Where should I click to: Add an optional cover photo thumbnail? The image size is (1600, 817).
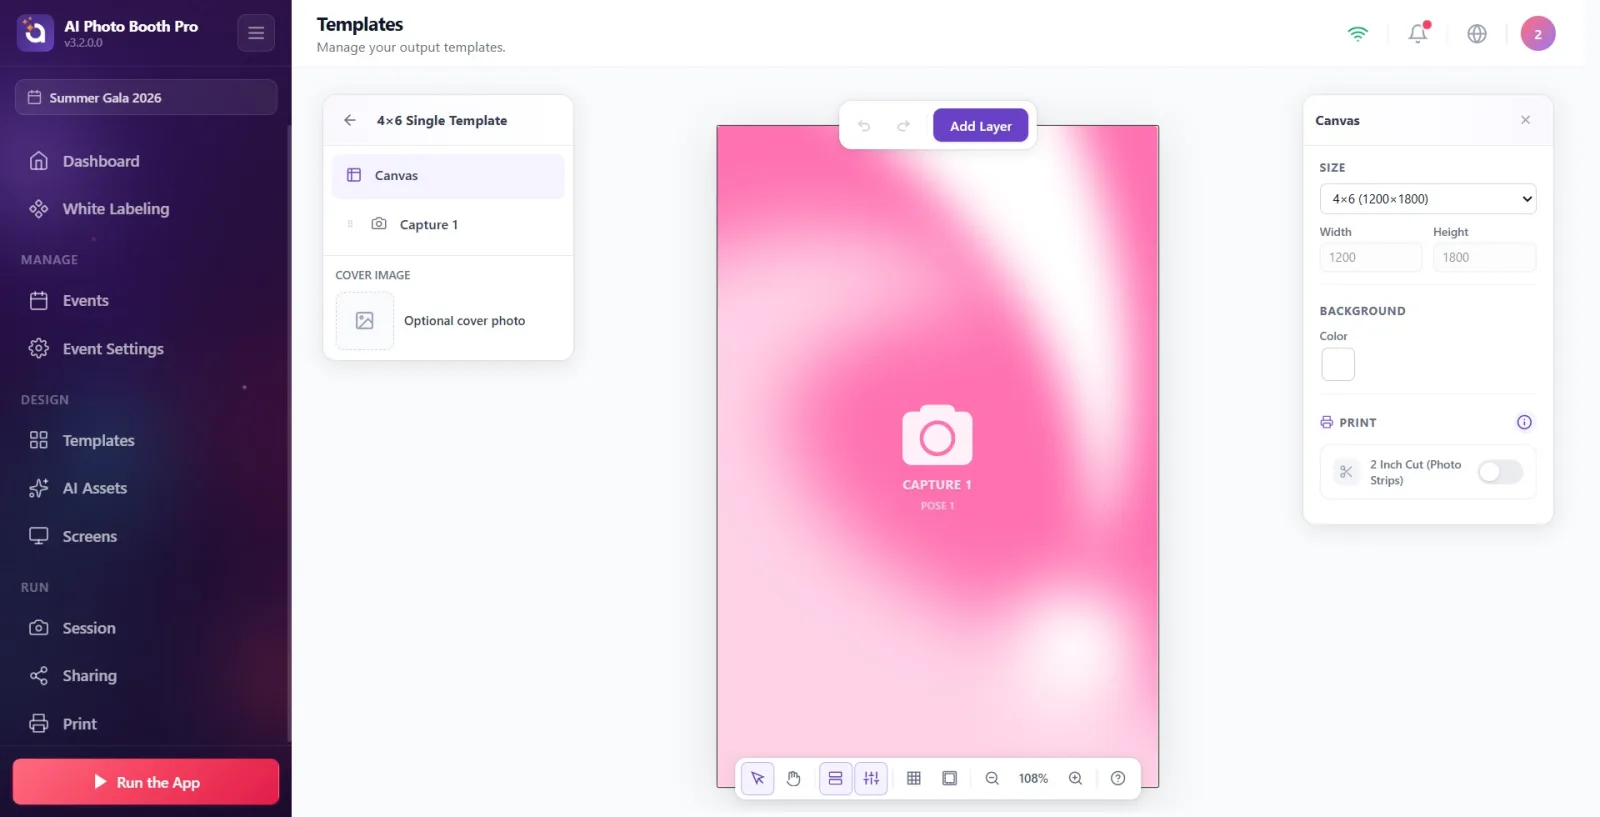pyautogui.click(x=364, y=321)
